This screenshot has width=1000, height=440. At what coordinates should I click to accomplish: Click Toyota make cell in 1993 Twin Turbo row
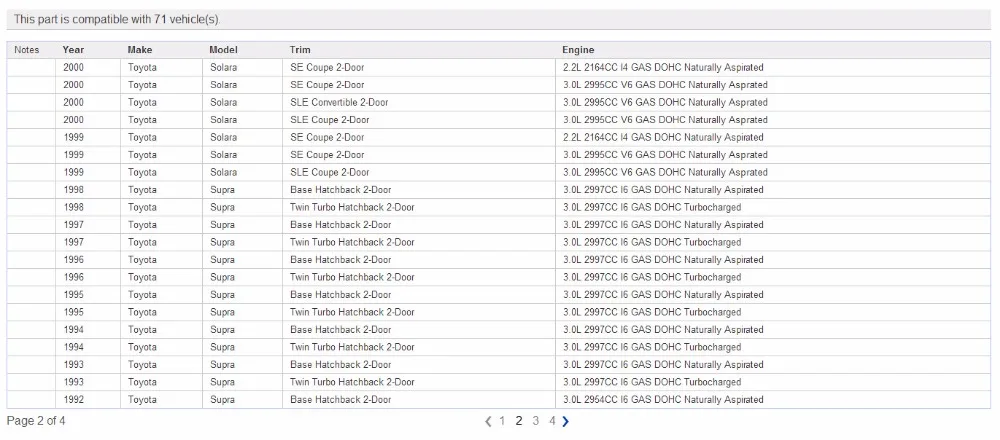click(161, 382)
